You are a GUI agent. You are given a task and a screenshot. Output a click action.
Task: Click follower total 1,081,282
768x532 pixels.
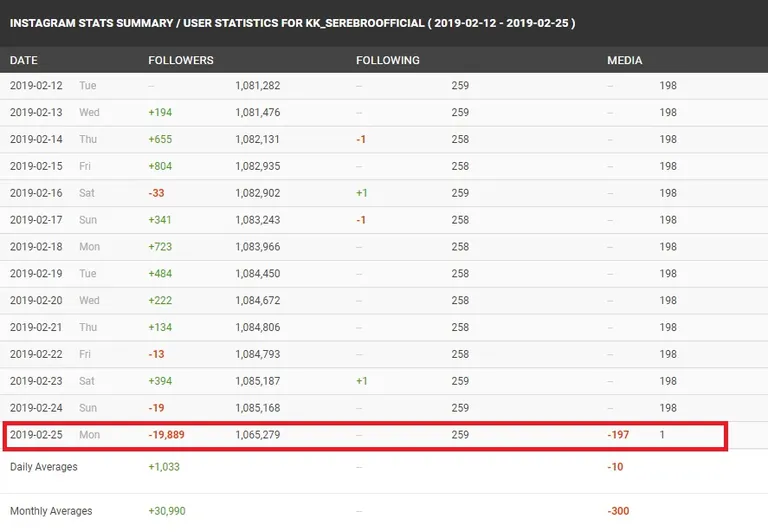(258, 86)
